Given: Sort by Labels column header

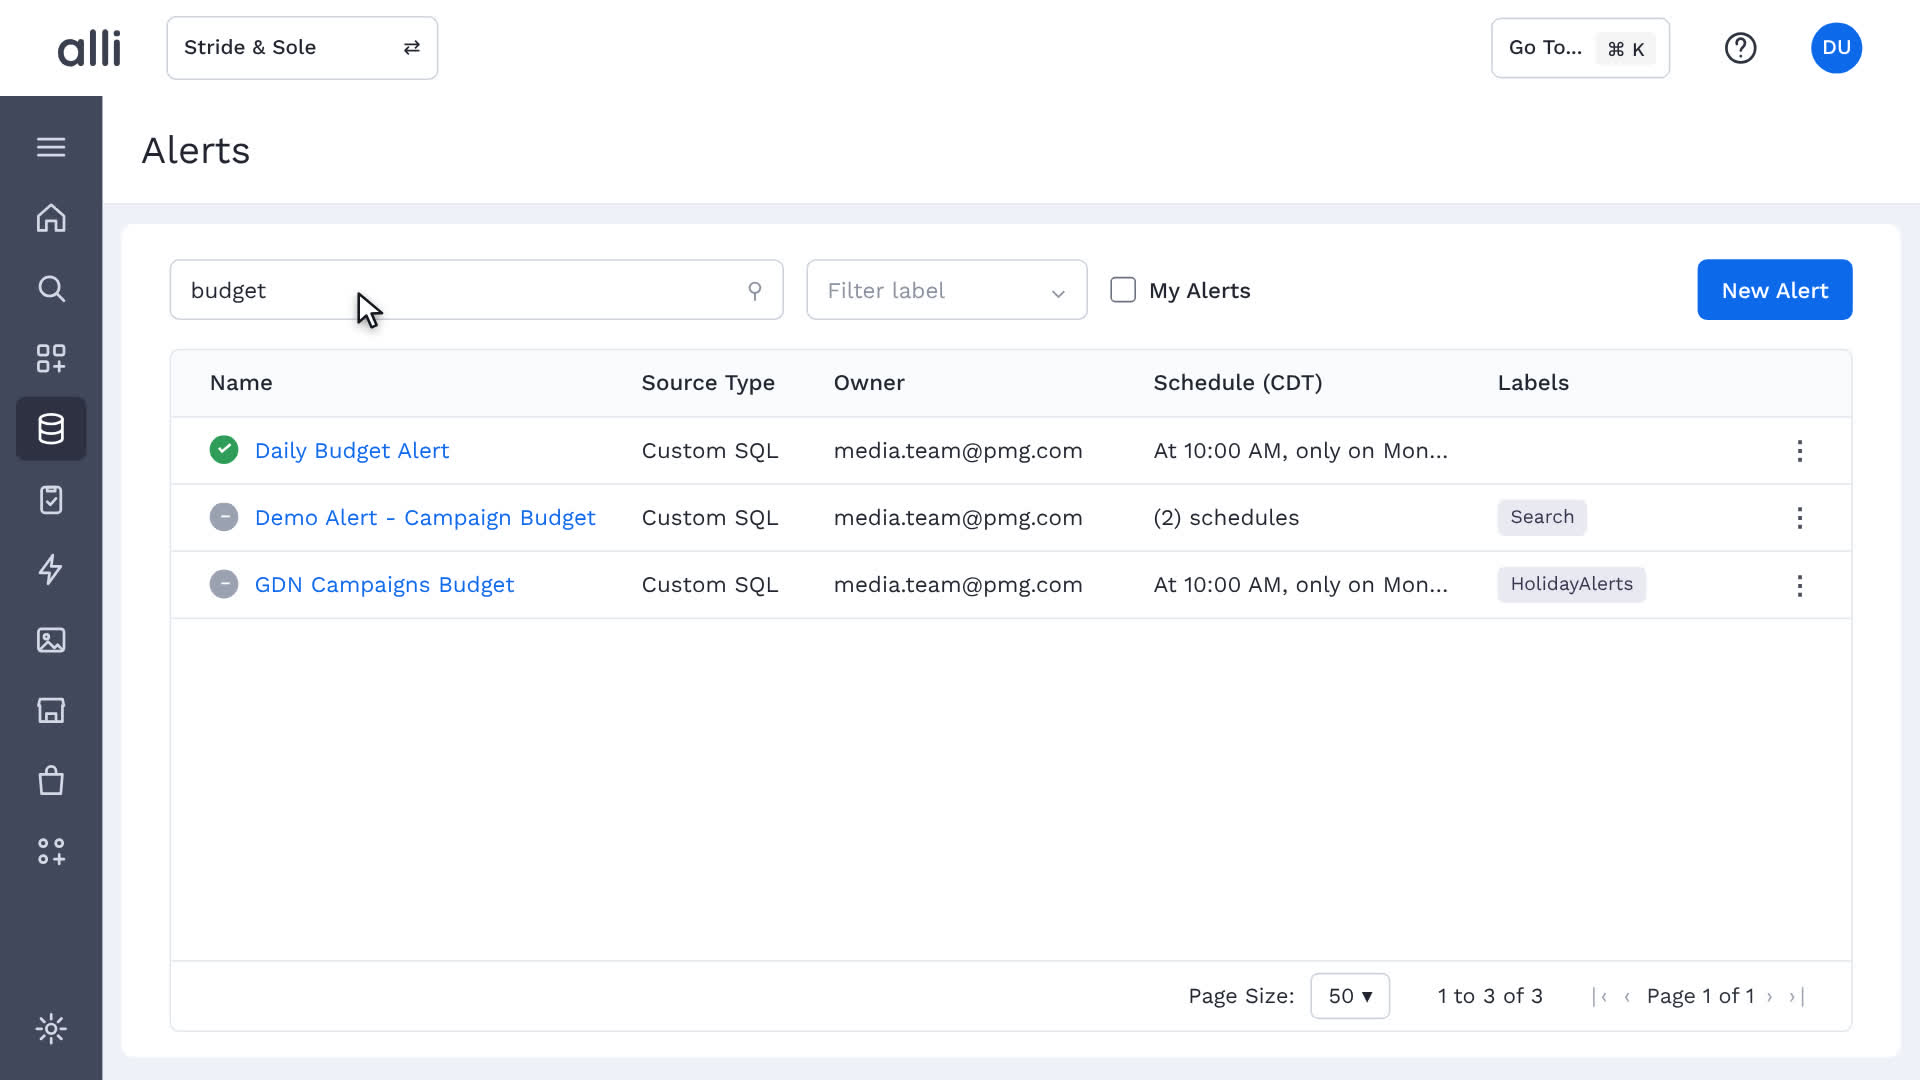Looking at the screenshot, I should click(x=1533, y=383).
